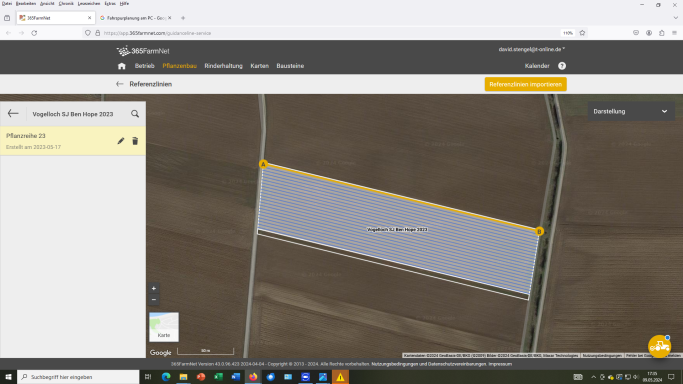Open the Firefox Chronik menu
This screenshot has width=683, height=384.
[66, 3]
